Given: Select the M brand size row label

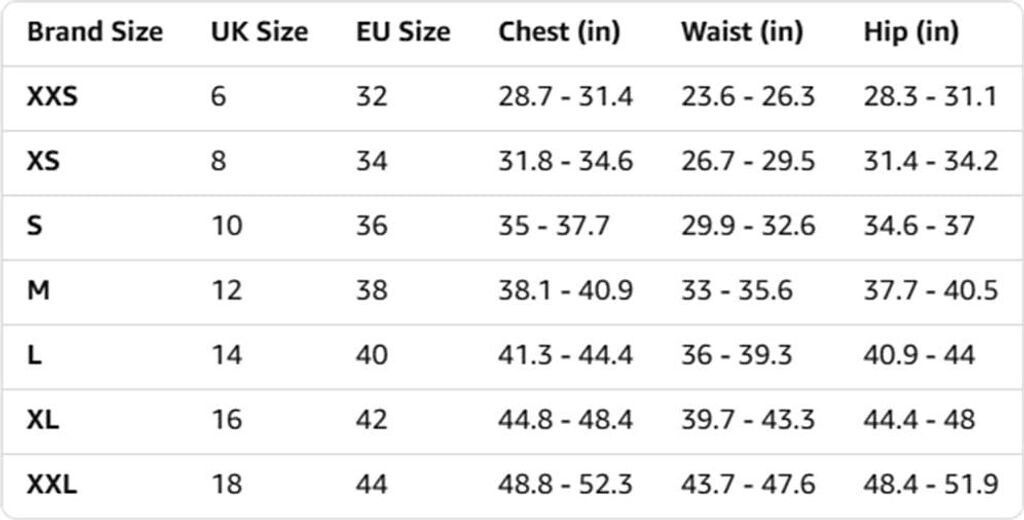Looking at the screenshot, I should coord(37,290).
